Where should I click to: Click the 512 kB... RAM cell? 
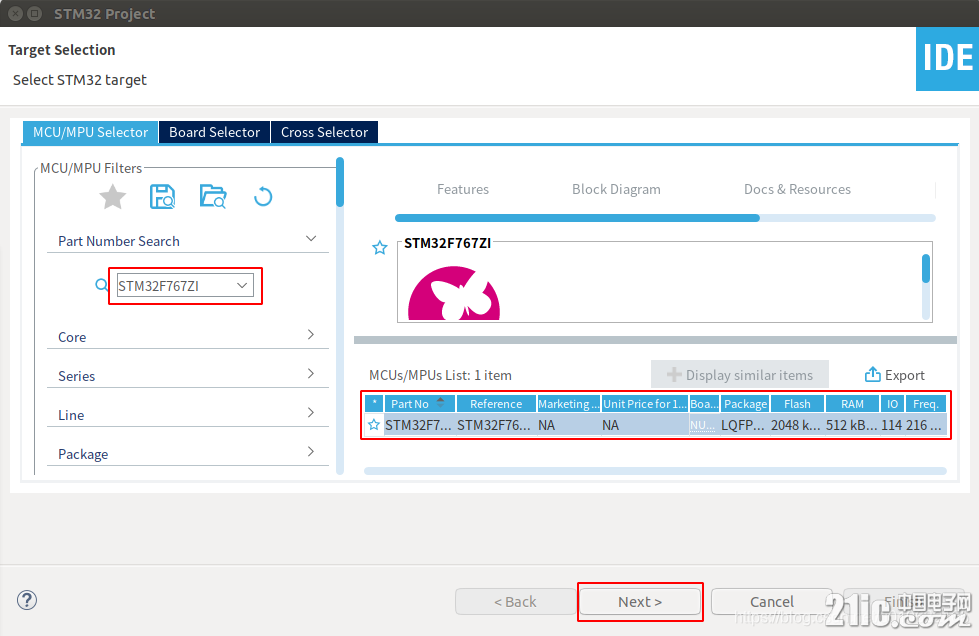pyautogui.click(x=852, y=425)
